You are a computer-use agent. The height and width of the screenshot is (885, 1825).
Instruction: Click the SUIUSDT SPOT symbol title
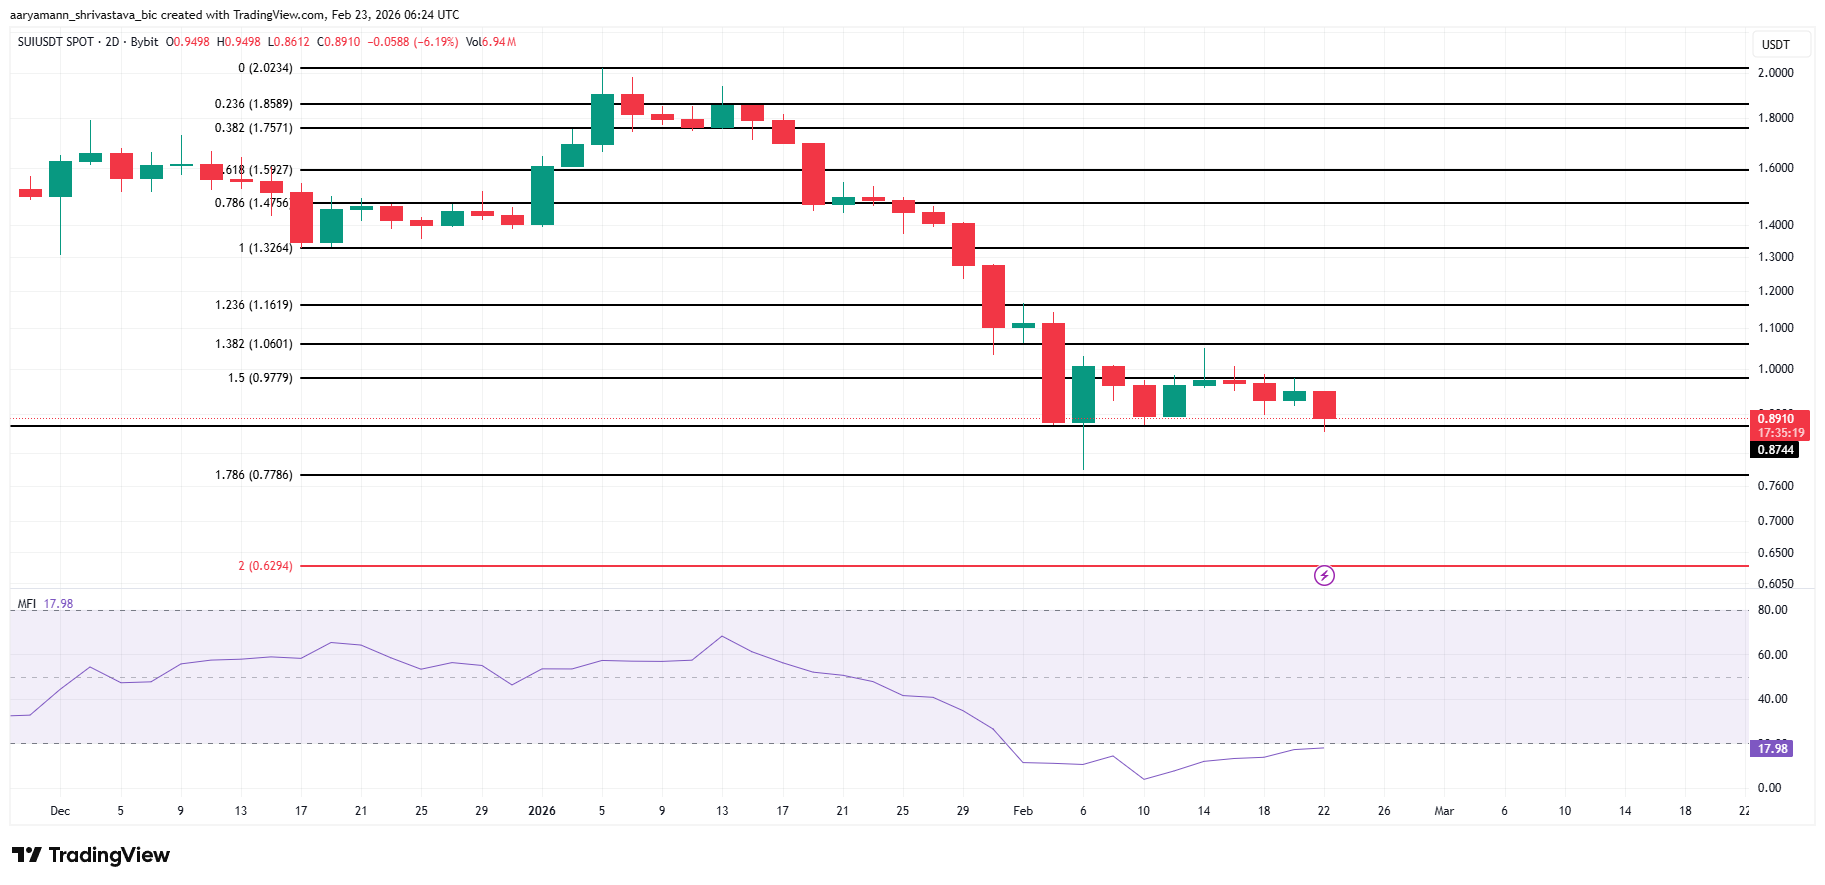tap(56, 42)
